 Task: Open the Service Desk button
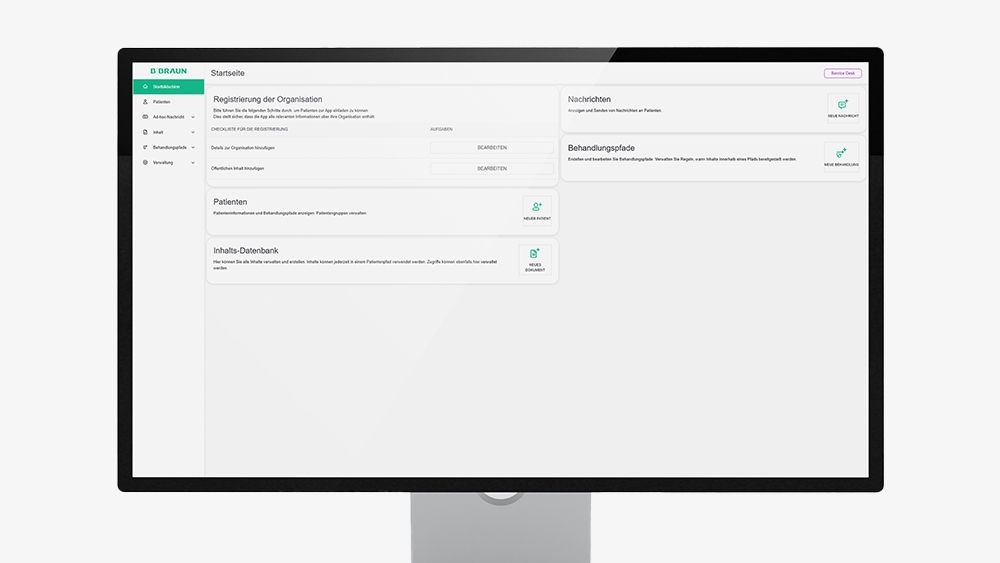coord(842,73)
